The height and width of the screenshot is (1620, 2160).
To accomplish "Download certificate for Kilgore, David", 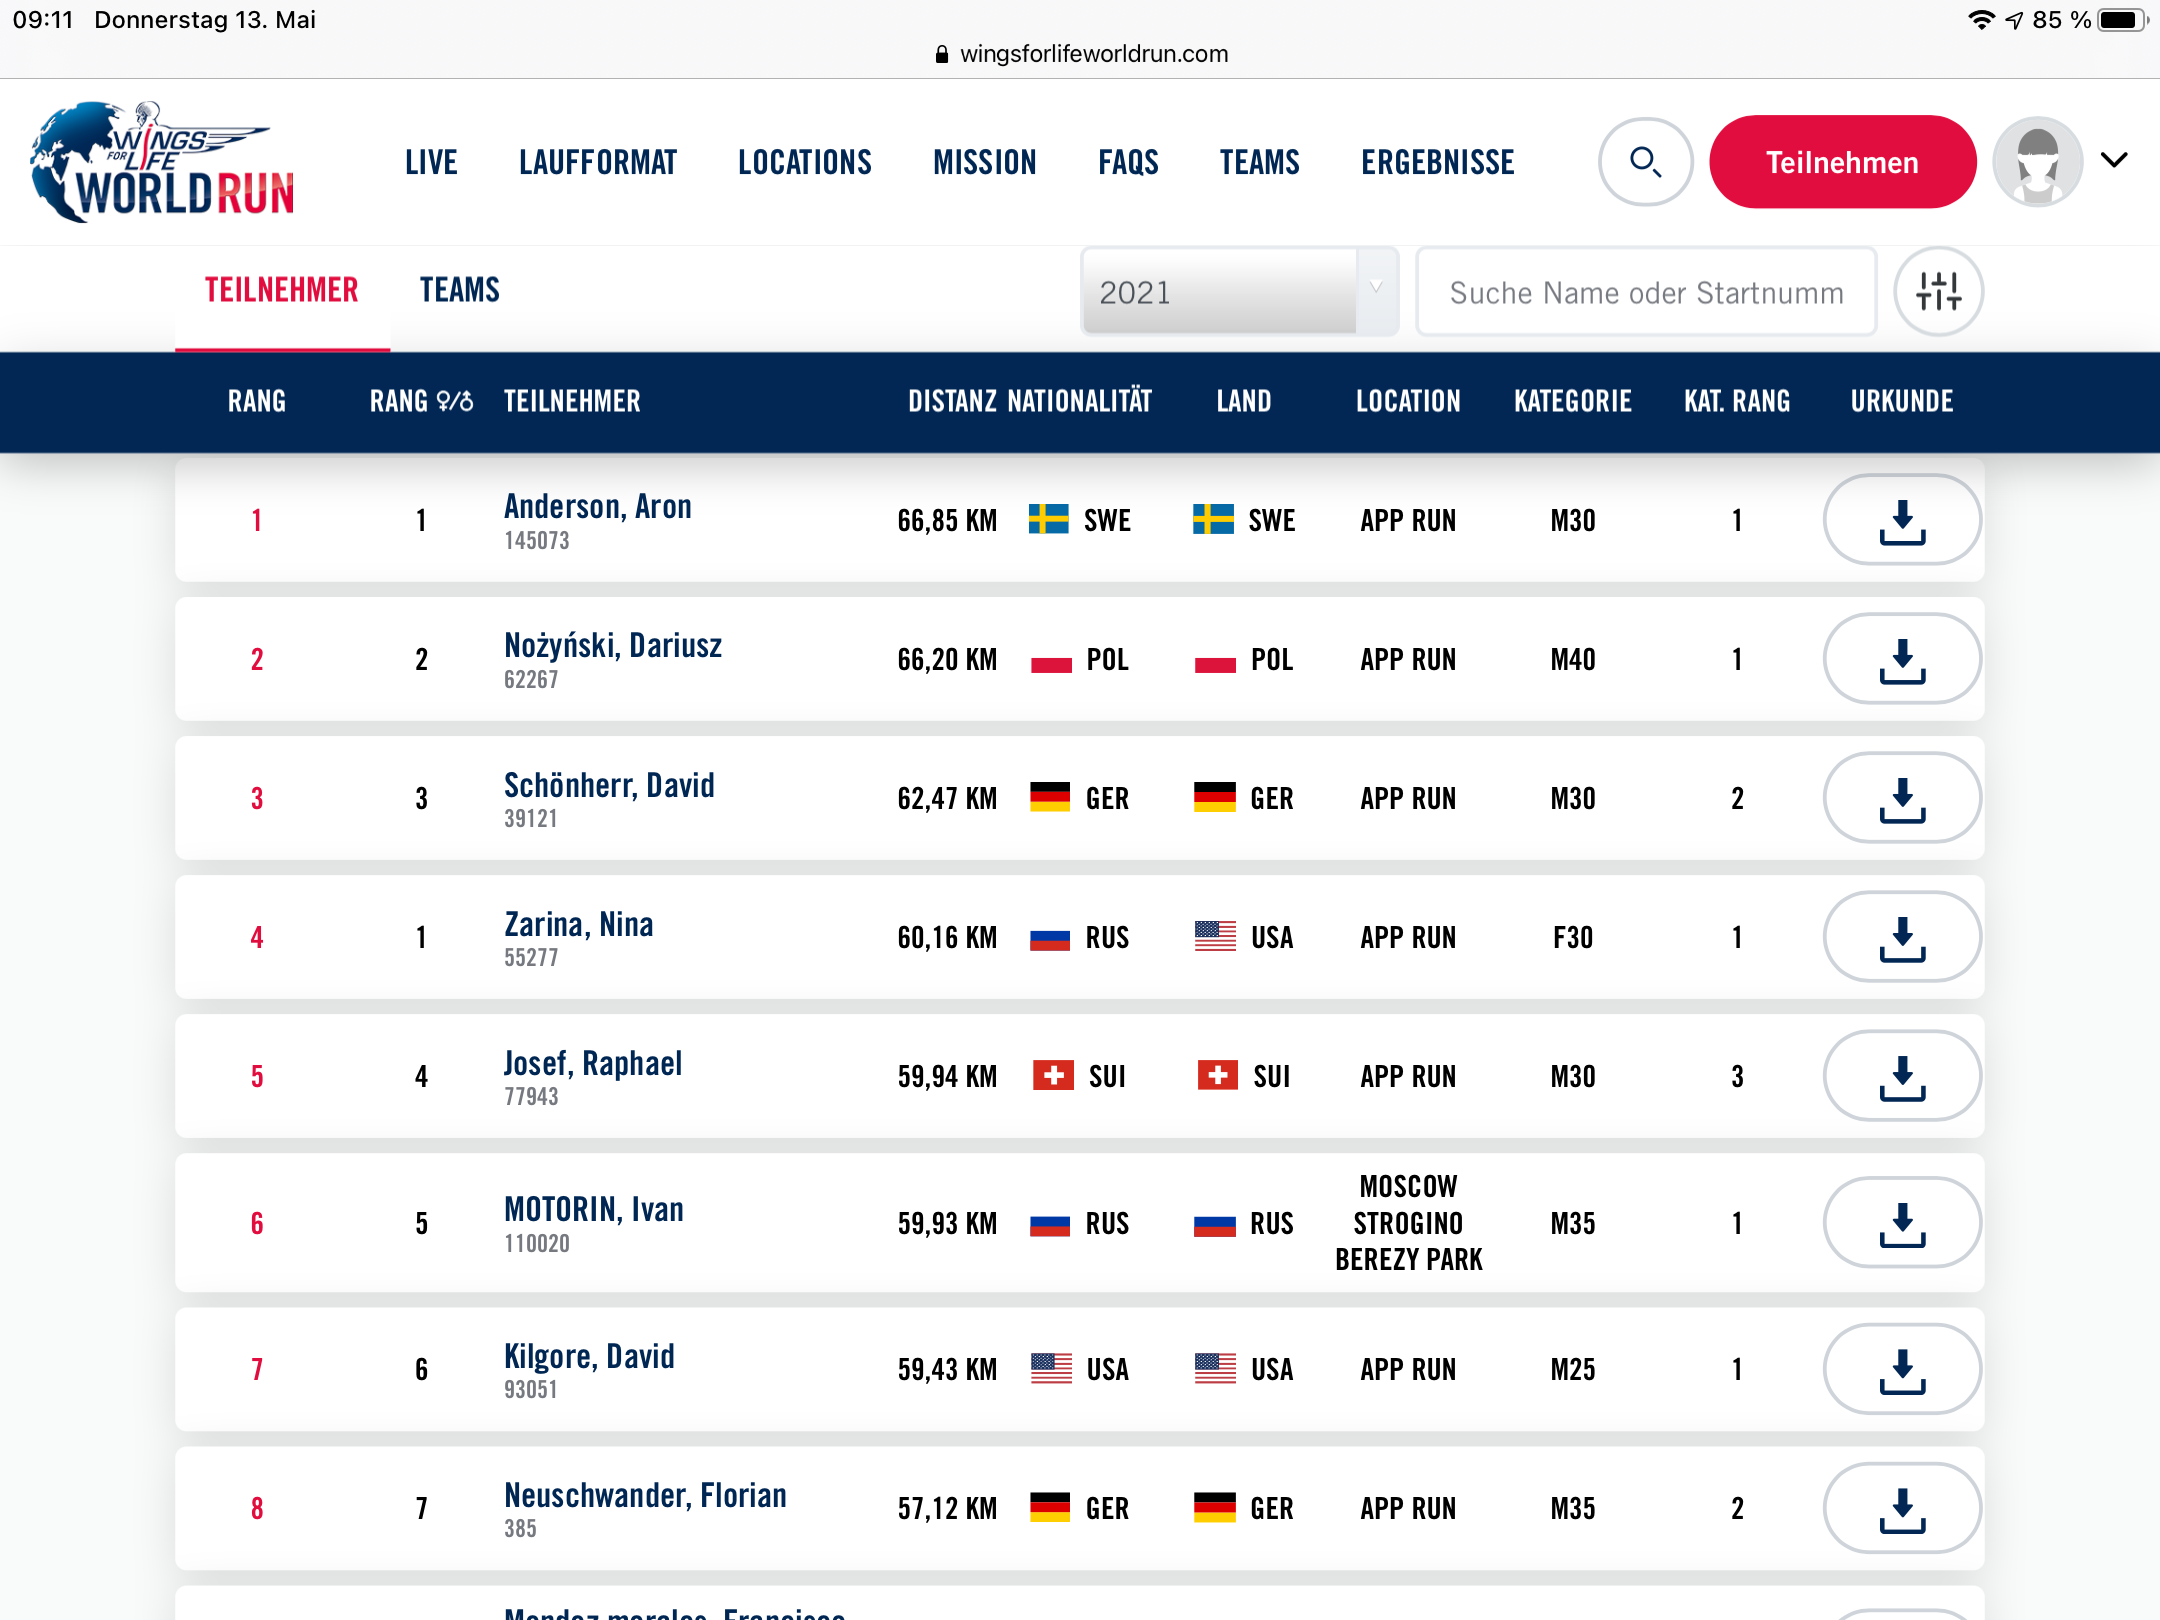I will 1901,1369.
